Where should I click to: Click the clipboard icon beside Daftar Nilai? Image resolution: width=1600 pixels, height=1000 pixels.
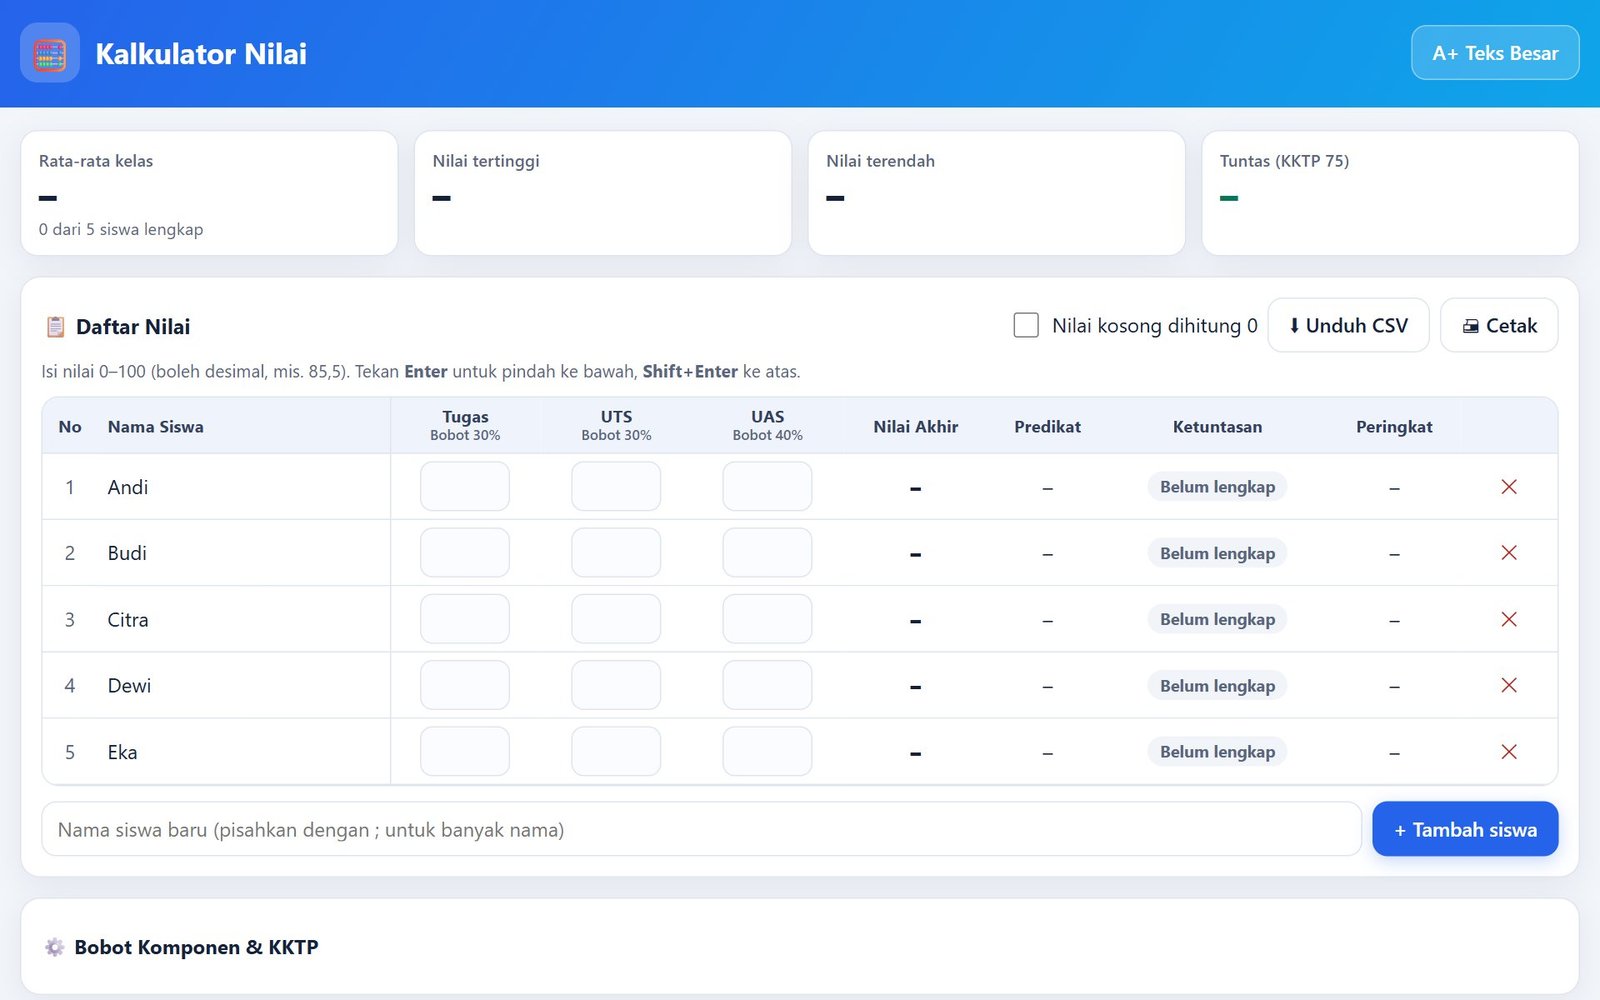click(x=55, y=327)
